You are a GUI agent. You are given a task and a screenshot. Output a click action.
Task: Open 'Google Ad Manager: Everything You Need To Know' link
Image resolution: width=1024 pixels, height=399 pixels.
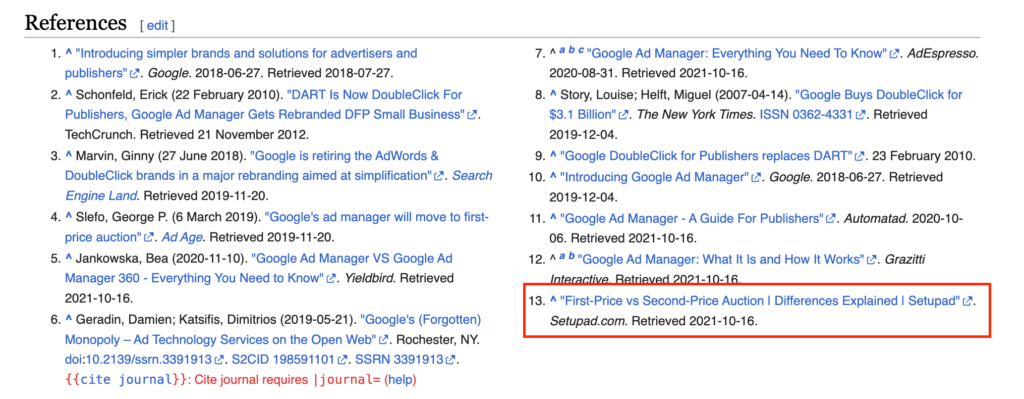click(738, 54)
